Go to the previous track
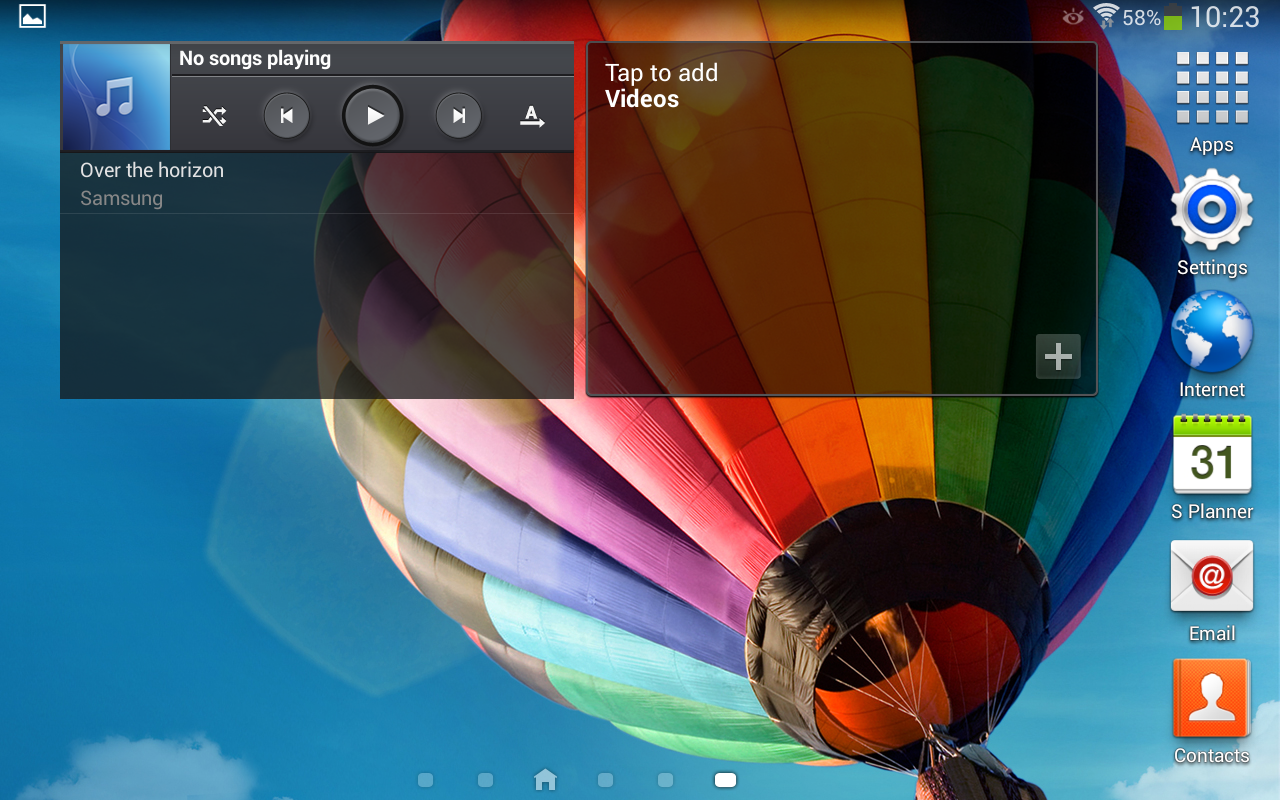 pyautogui.click(x=287, y=116)
